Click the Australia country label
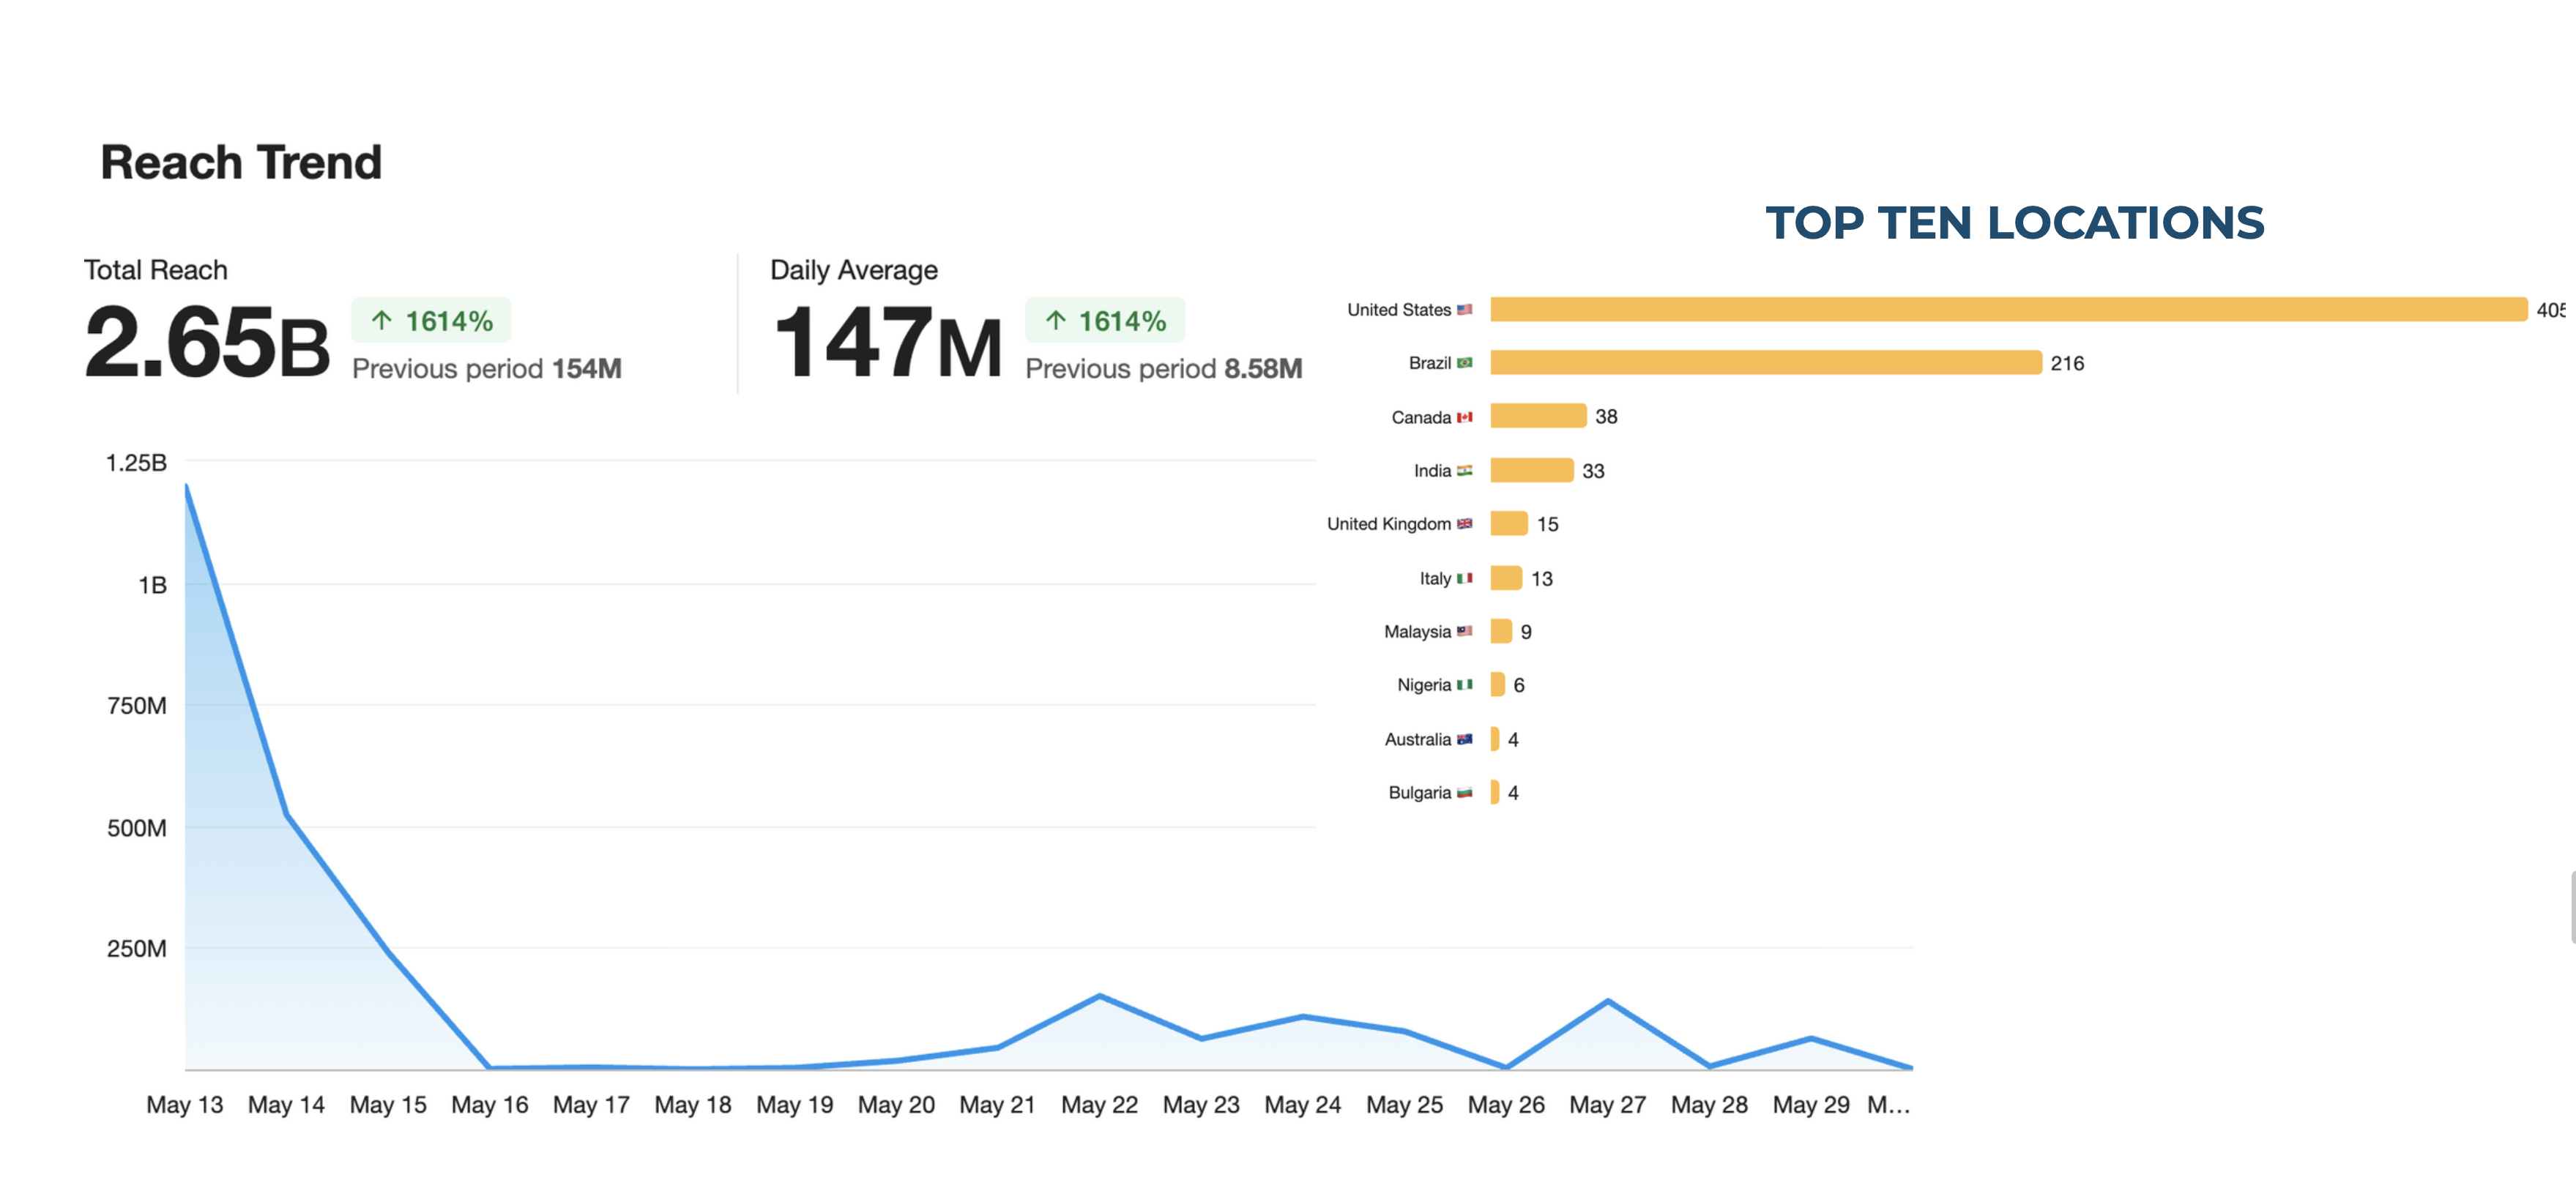The height and width of the screenshot is (1202, 2576). click(1417, 739)
